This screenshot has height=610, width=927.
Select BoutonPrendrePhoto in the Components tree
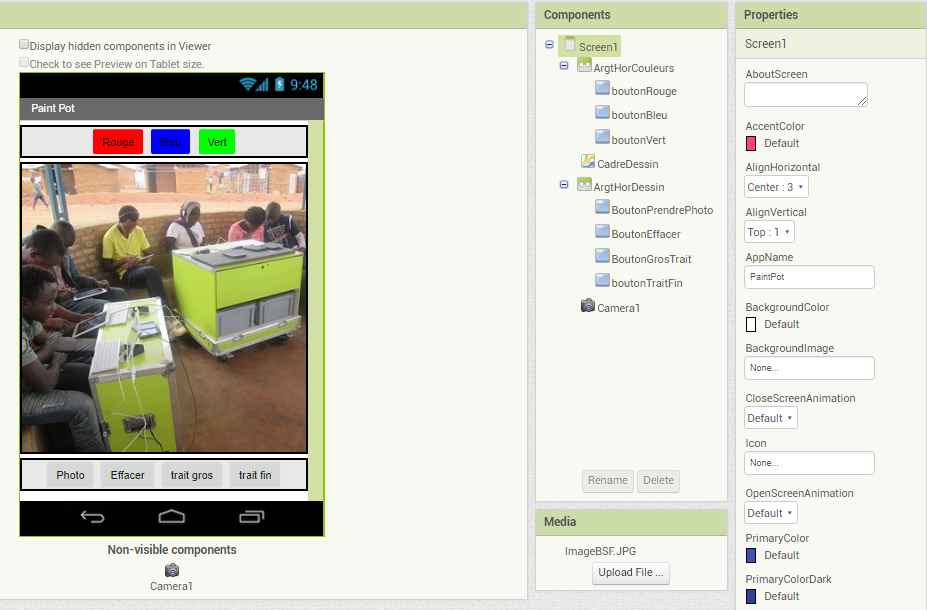662,210
